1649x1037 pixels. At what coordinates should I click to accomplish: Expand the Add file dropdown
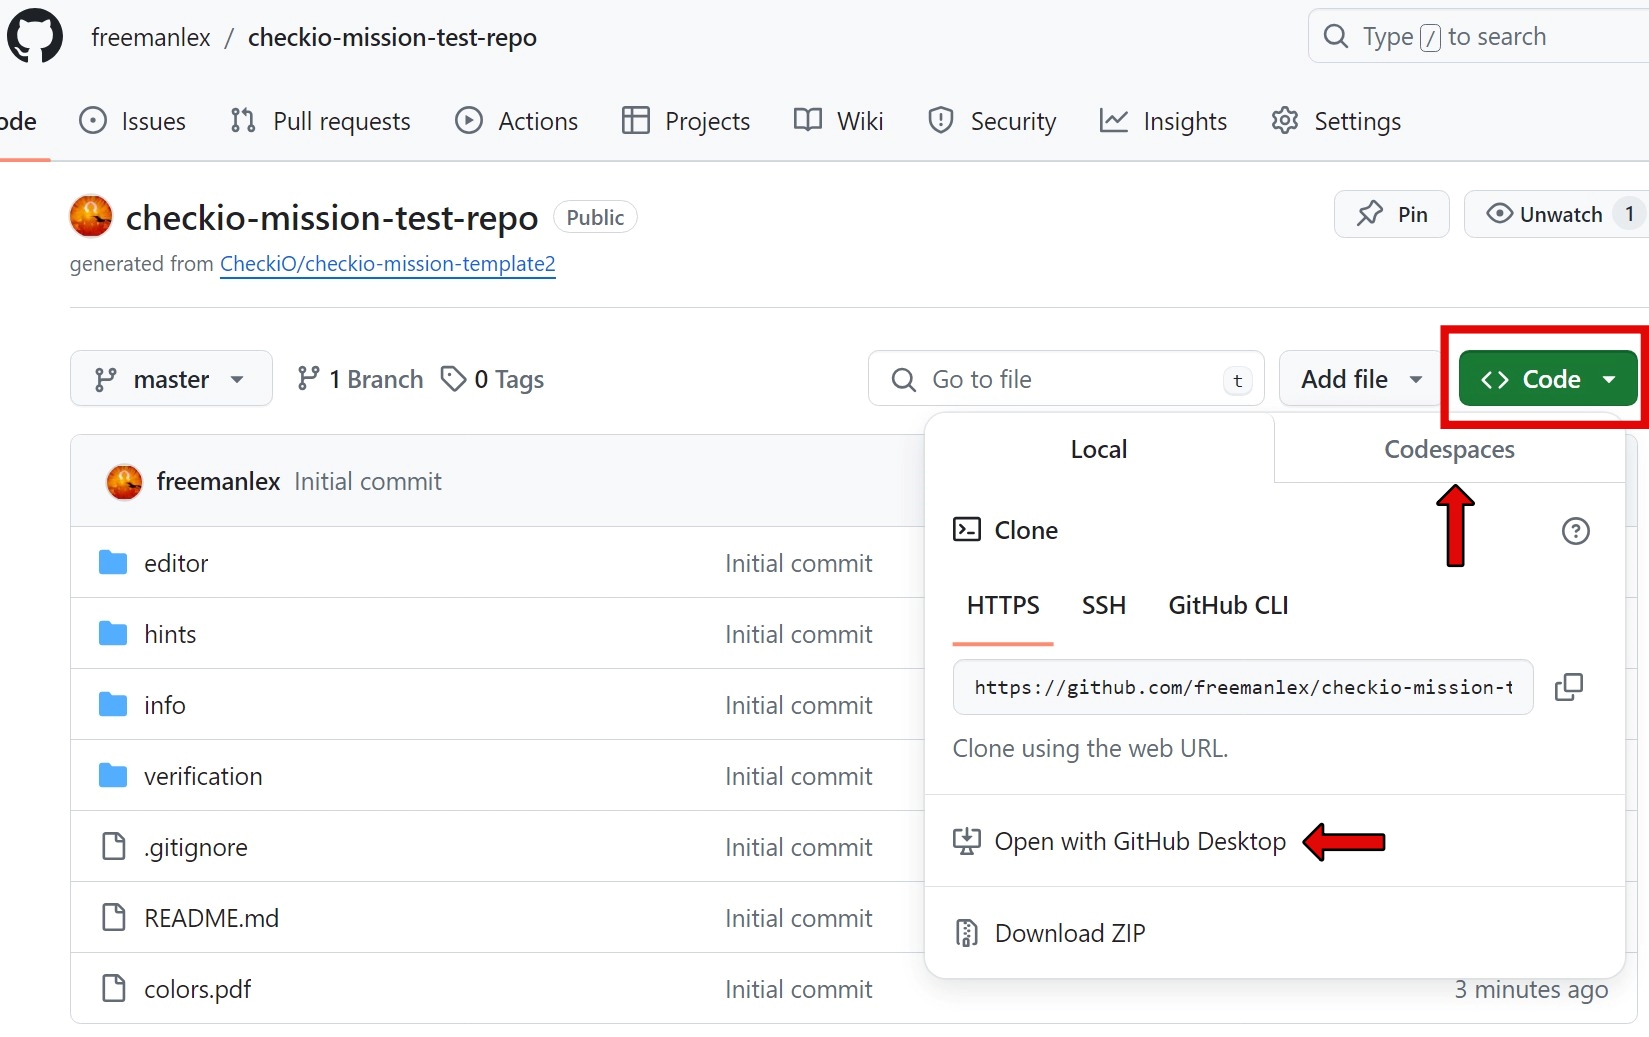point(1359,379)
